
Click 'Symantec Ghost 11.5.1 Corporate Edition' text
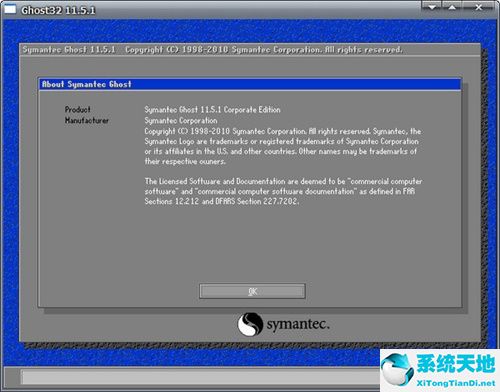click(212, 110)
